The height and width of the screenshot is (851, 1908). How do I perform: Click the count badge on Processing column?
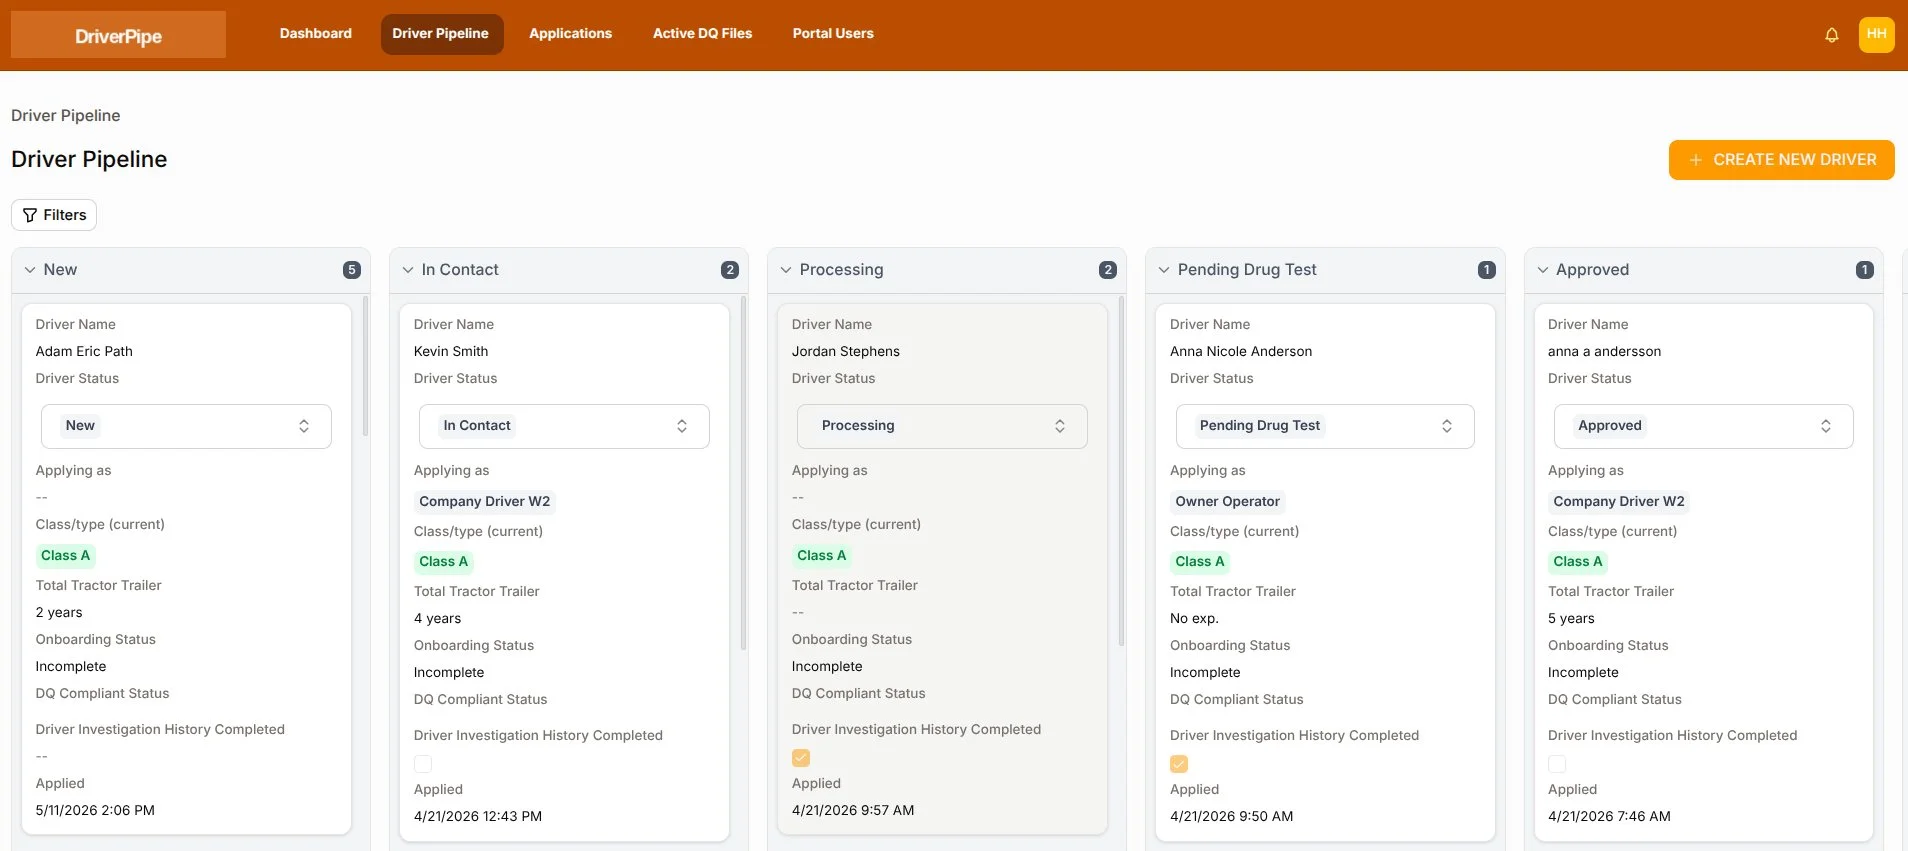coord(1108,270)
